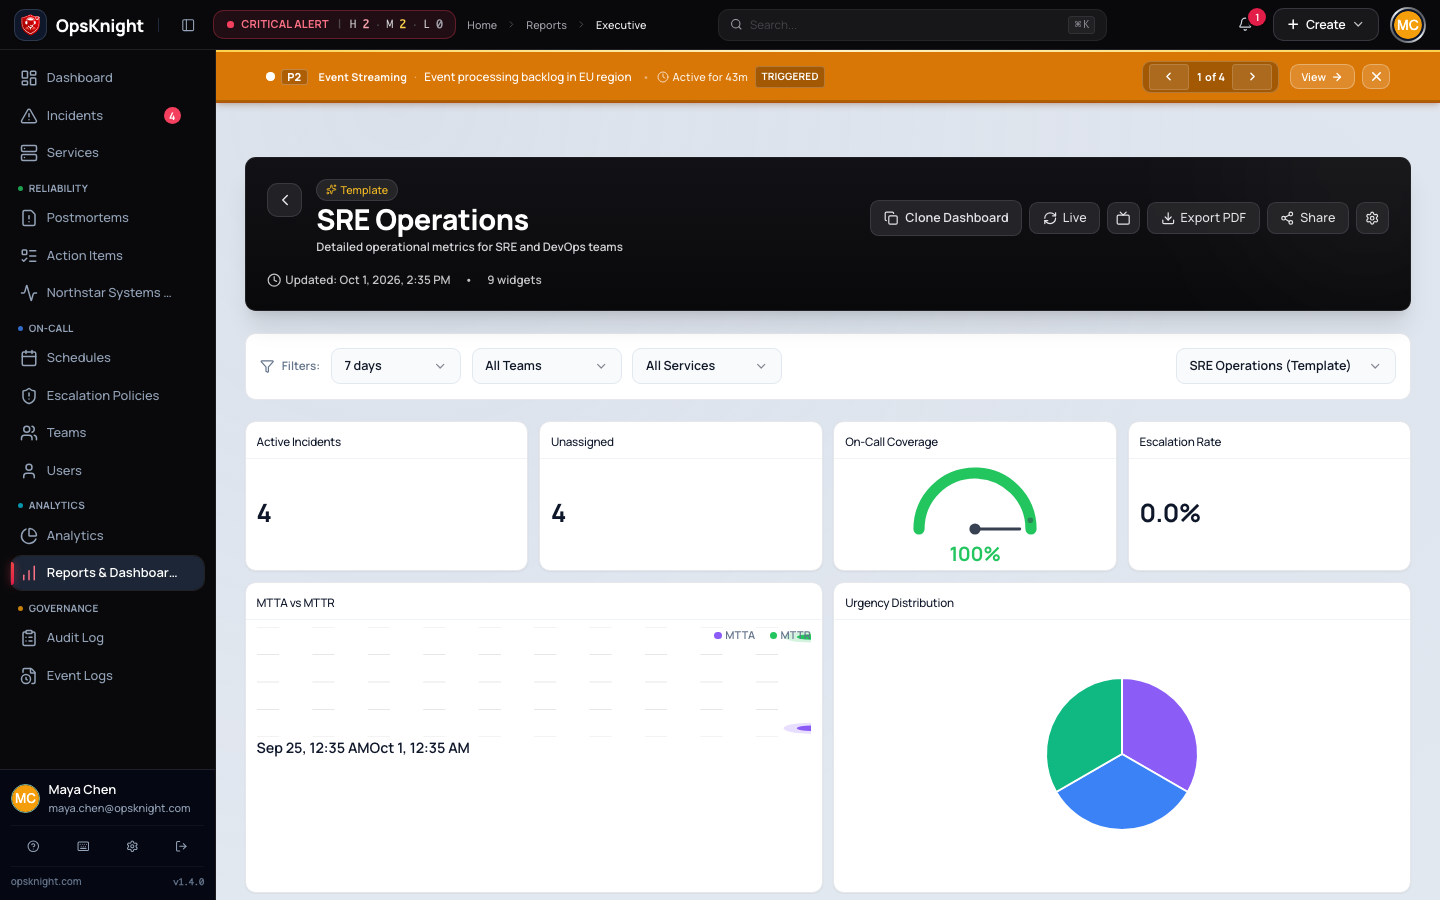Show previous alert in banner
Screen dimensions: 1440x900
click(1168, 77)
